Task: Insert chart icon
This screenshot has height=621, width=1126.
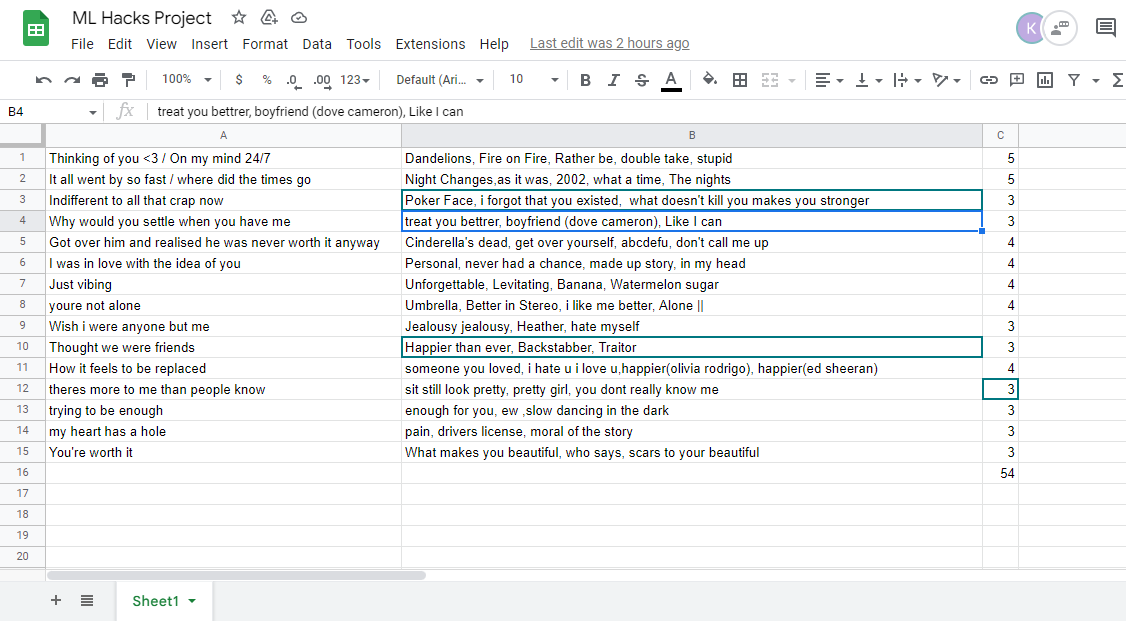Action: pyautogui.click(x=1045, y=80)
